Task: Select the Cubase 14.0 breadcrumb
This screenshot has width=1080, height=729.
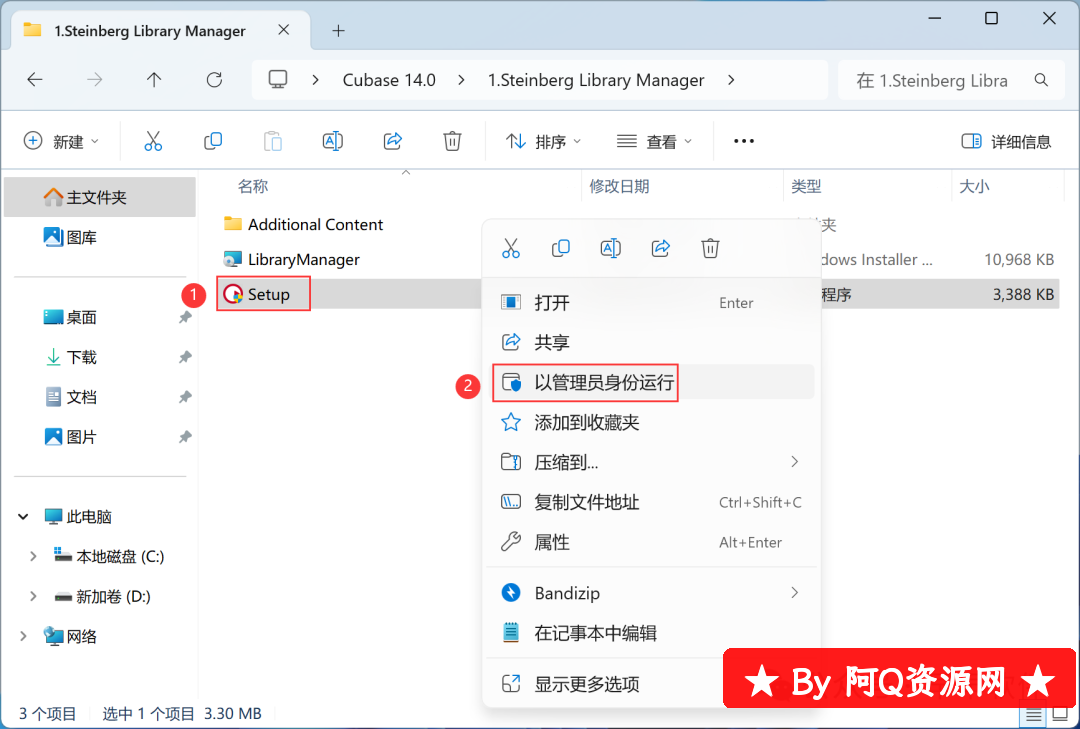Action: (x=389, y=80)
